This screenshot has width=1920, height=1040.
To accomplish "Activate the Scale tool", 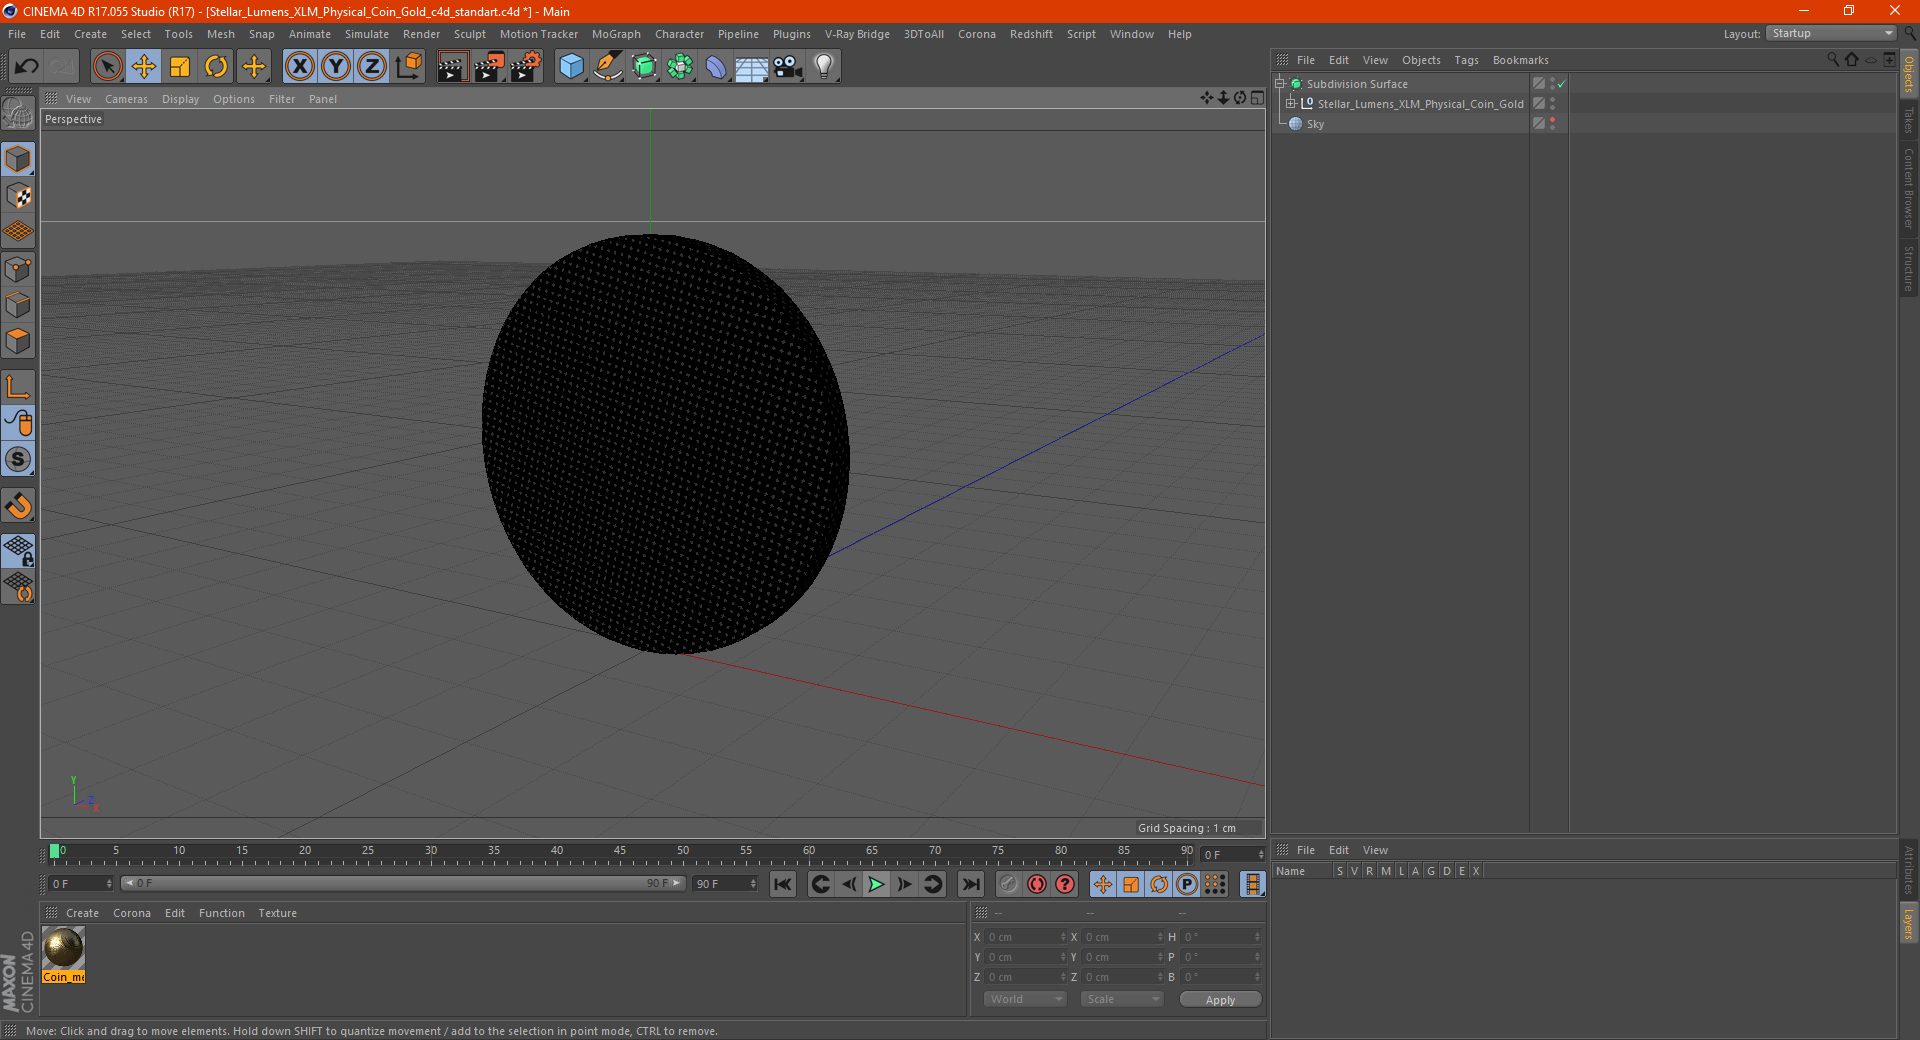I will point(180,67).
